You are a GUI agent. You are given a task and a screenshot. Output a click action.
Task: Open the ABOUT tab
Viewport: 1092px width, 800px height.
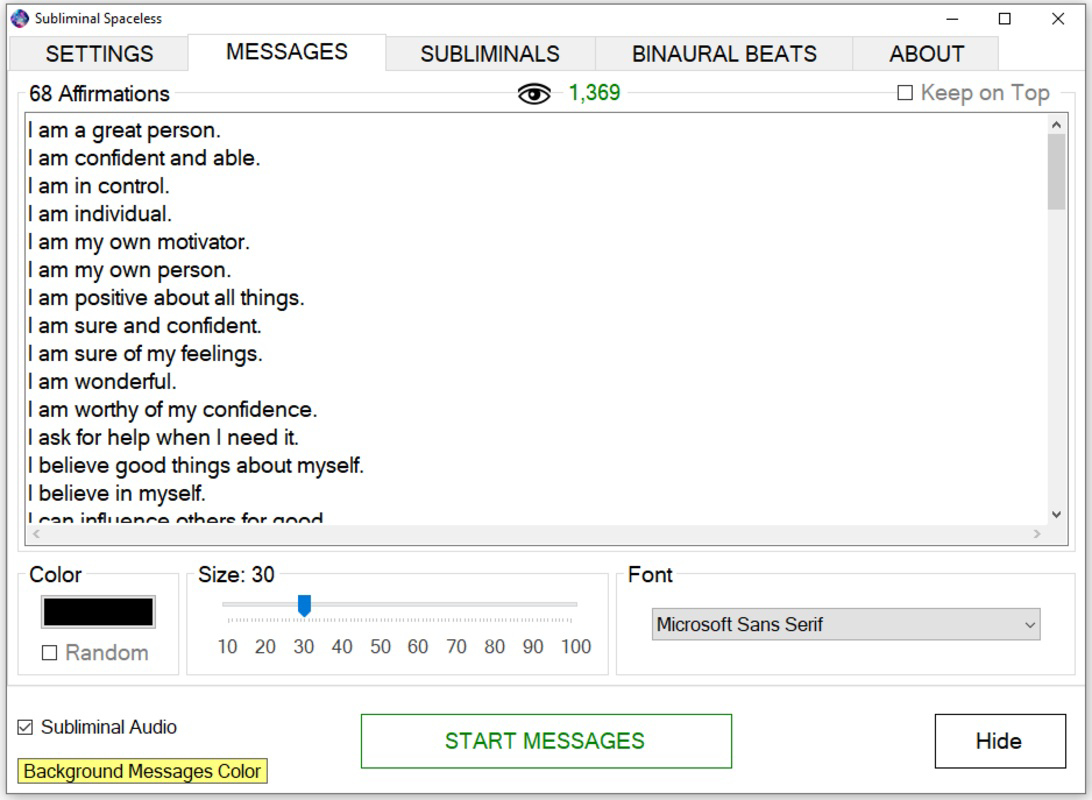tap(926, 53)
